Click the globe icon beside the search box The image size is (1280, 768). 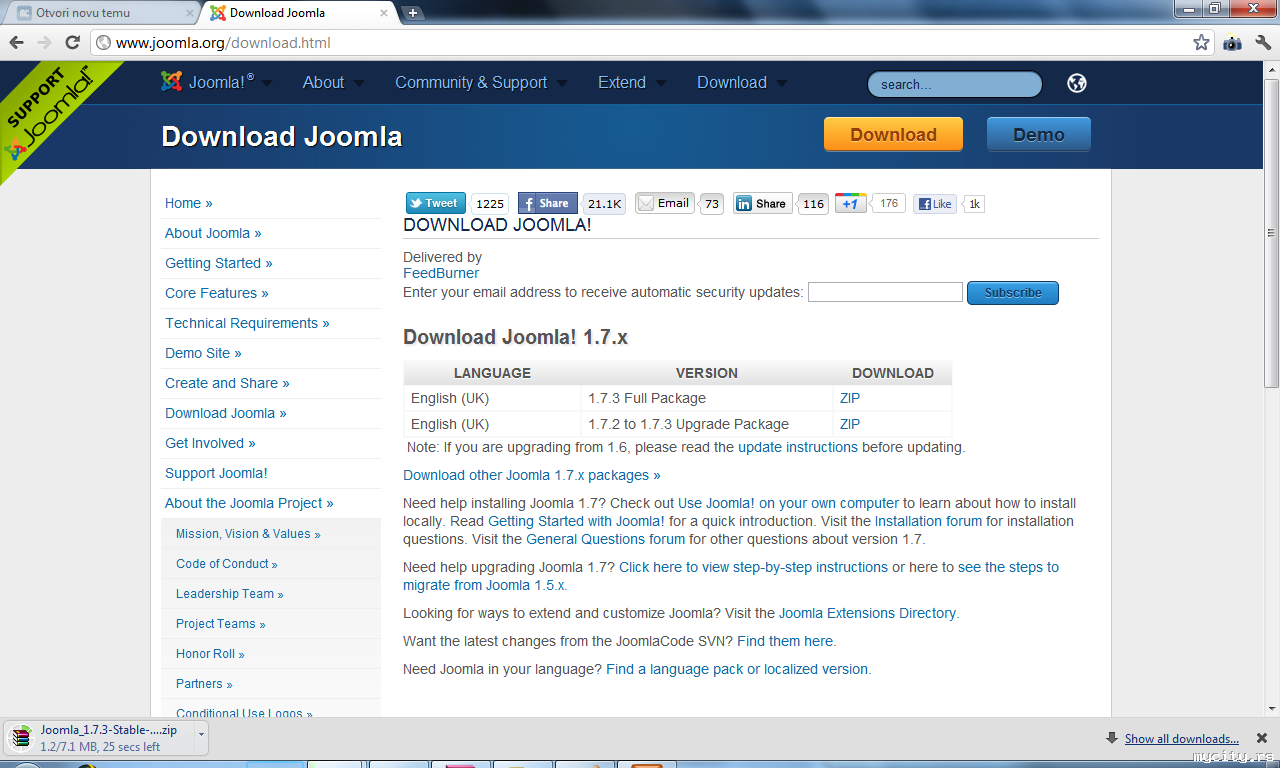[x=1077, y=83]
